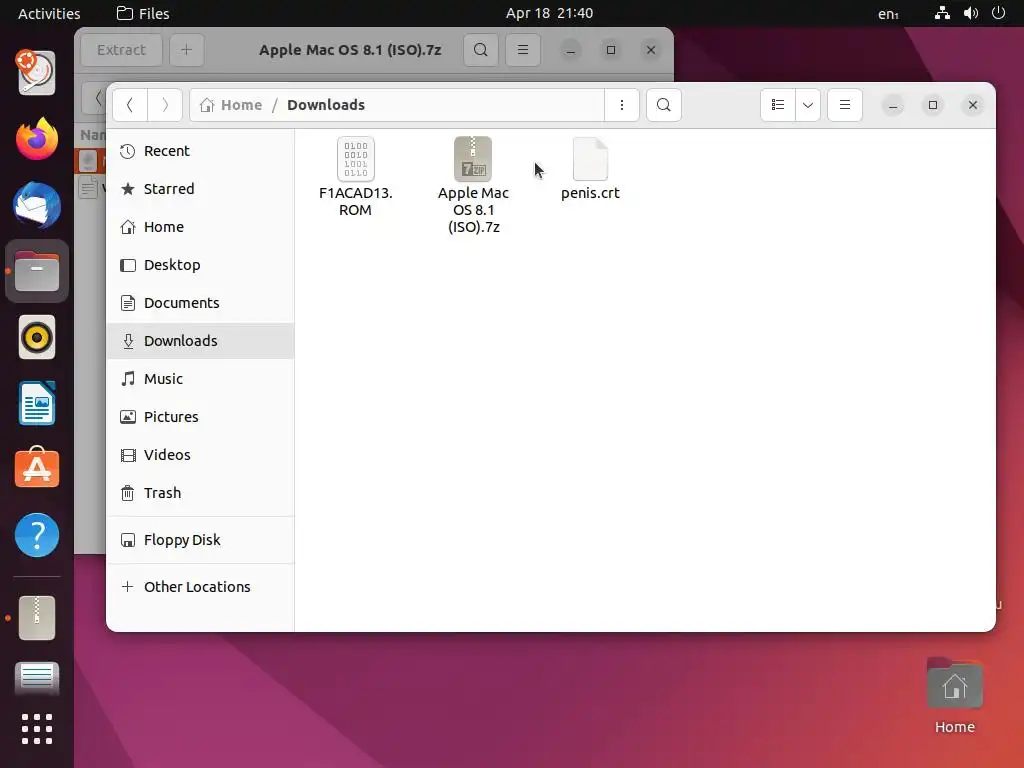This screenshot has height=768, width=1024.
Task: Click the power icon in top bar
Action: [x=999, y=13]
